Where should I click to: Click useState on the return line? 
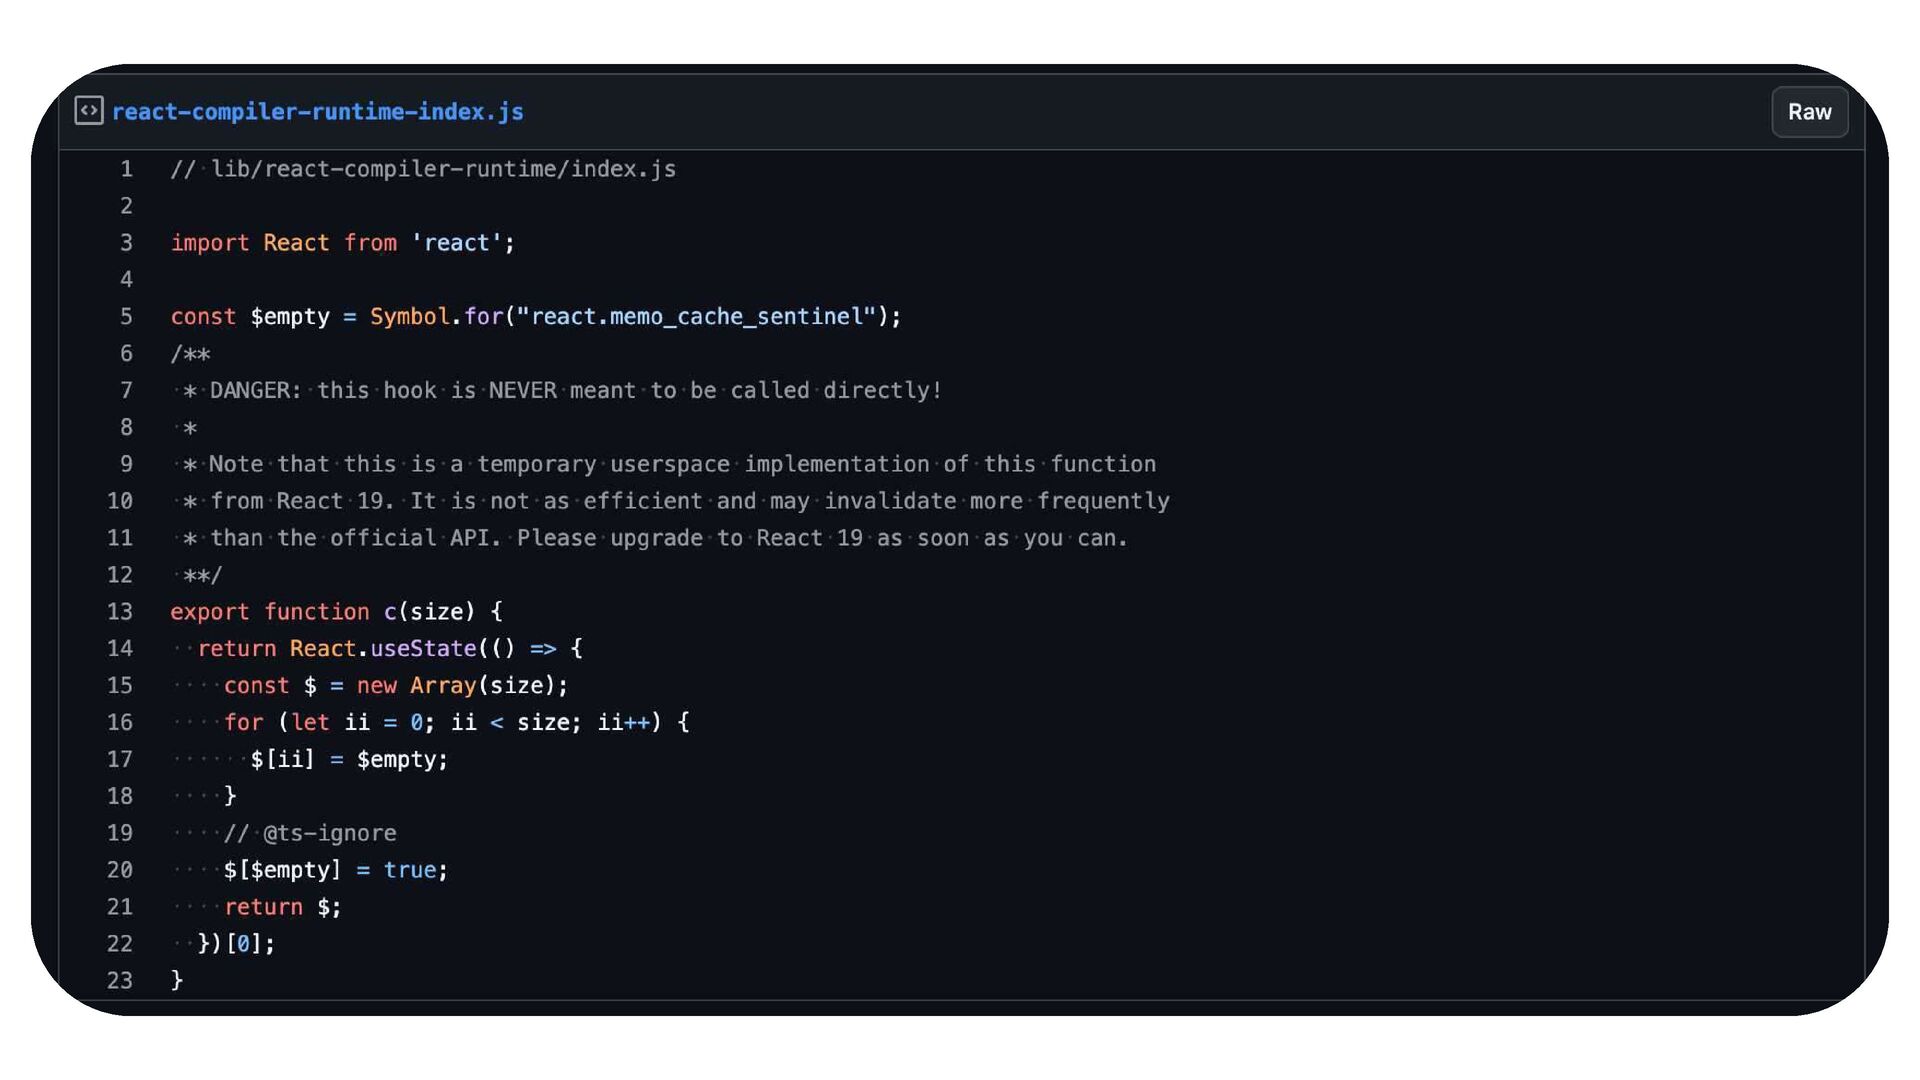pyautogui.click(x=423, y=649)
